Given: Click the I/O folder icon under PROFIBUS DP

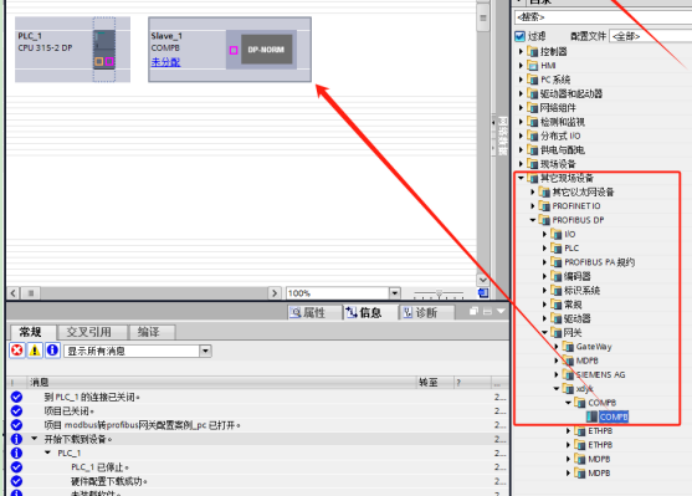Looking at the screenshot, I should point(557,234).
